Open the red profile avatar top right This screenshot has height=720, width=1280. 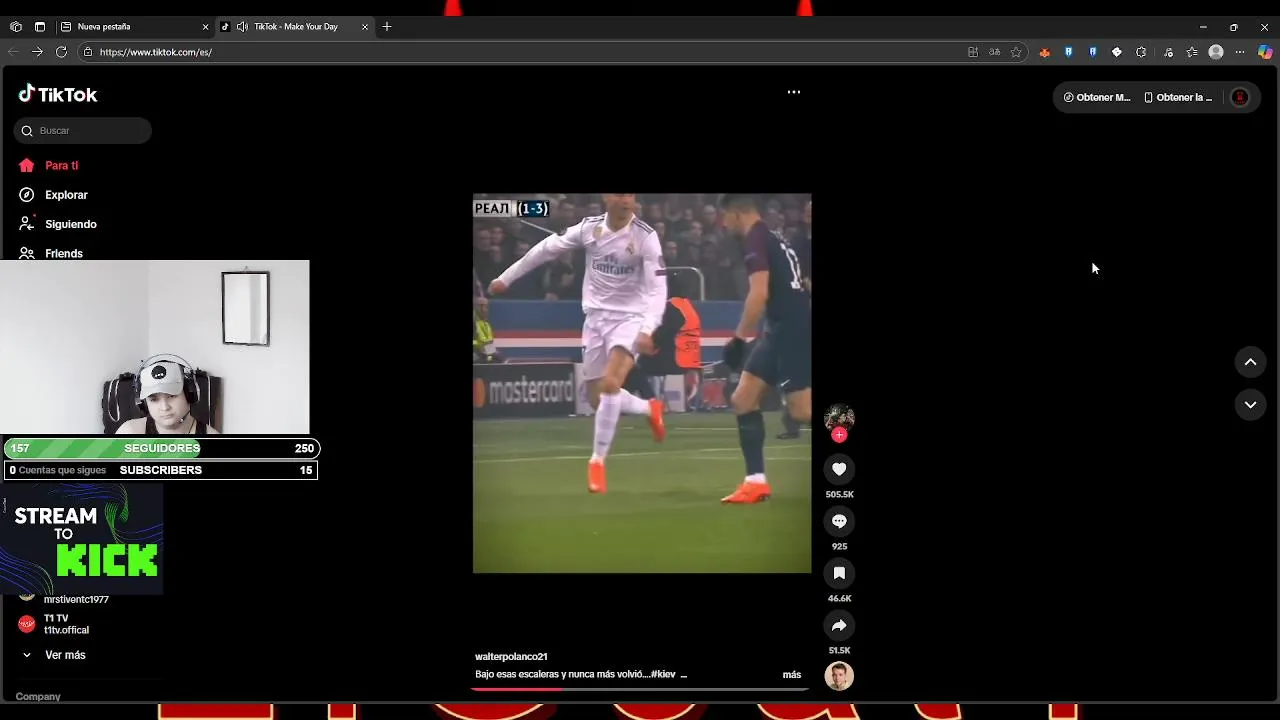pos(1240,97)
